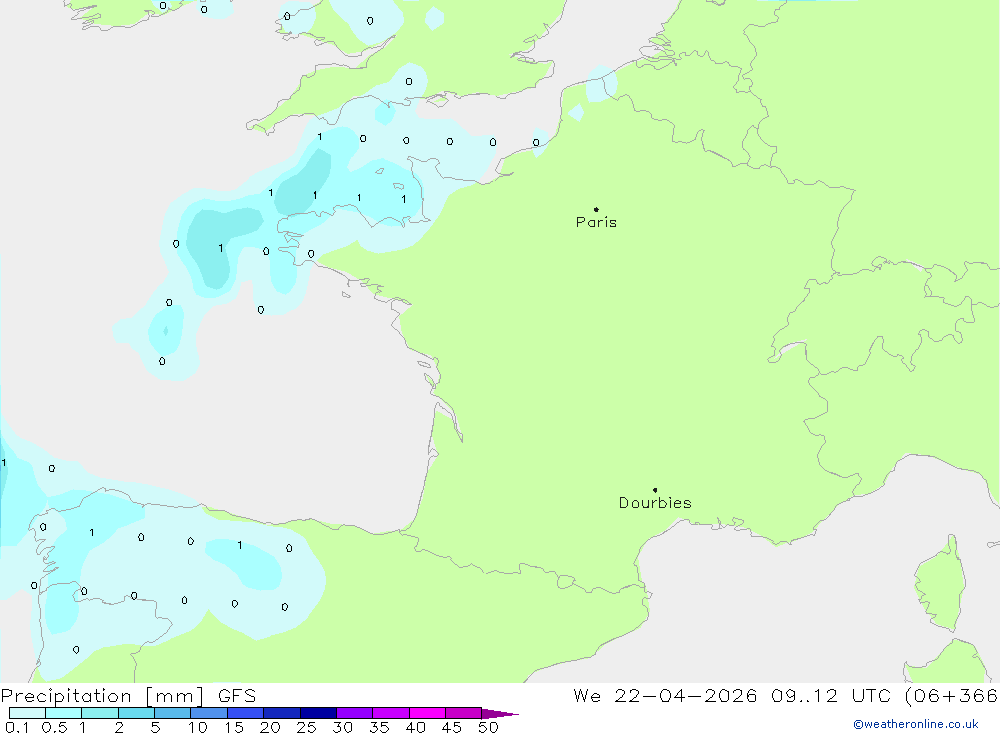Image resolution: width=1000 pixels, height=733 pixels.
Task: Click the legend value '0.1'
Action: click(17, 727)
